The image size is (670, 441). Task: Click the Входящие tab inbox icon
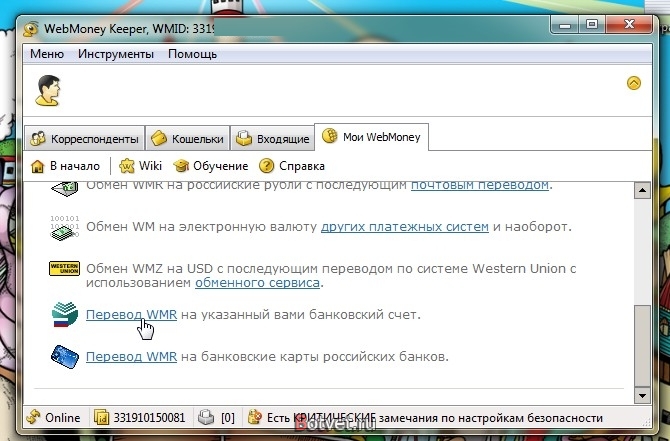click(x=244, y=138)
